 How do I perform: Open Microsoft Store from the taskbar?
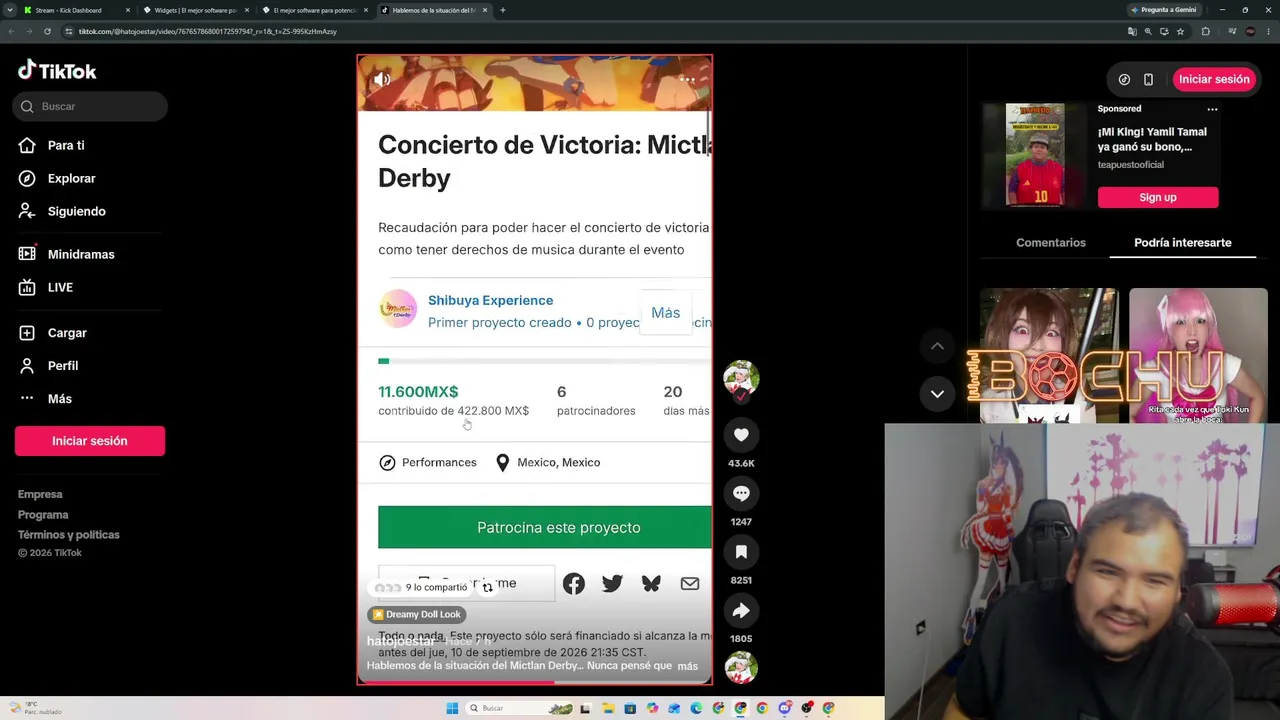[630, 708]
